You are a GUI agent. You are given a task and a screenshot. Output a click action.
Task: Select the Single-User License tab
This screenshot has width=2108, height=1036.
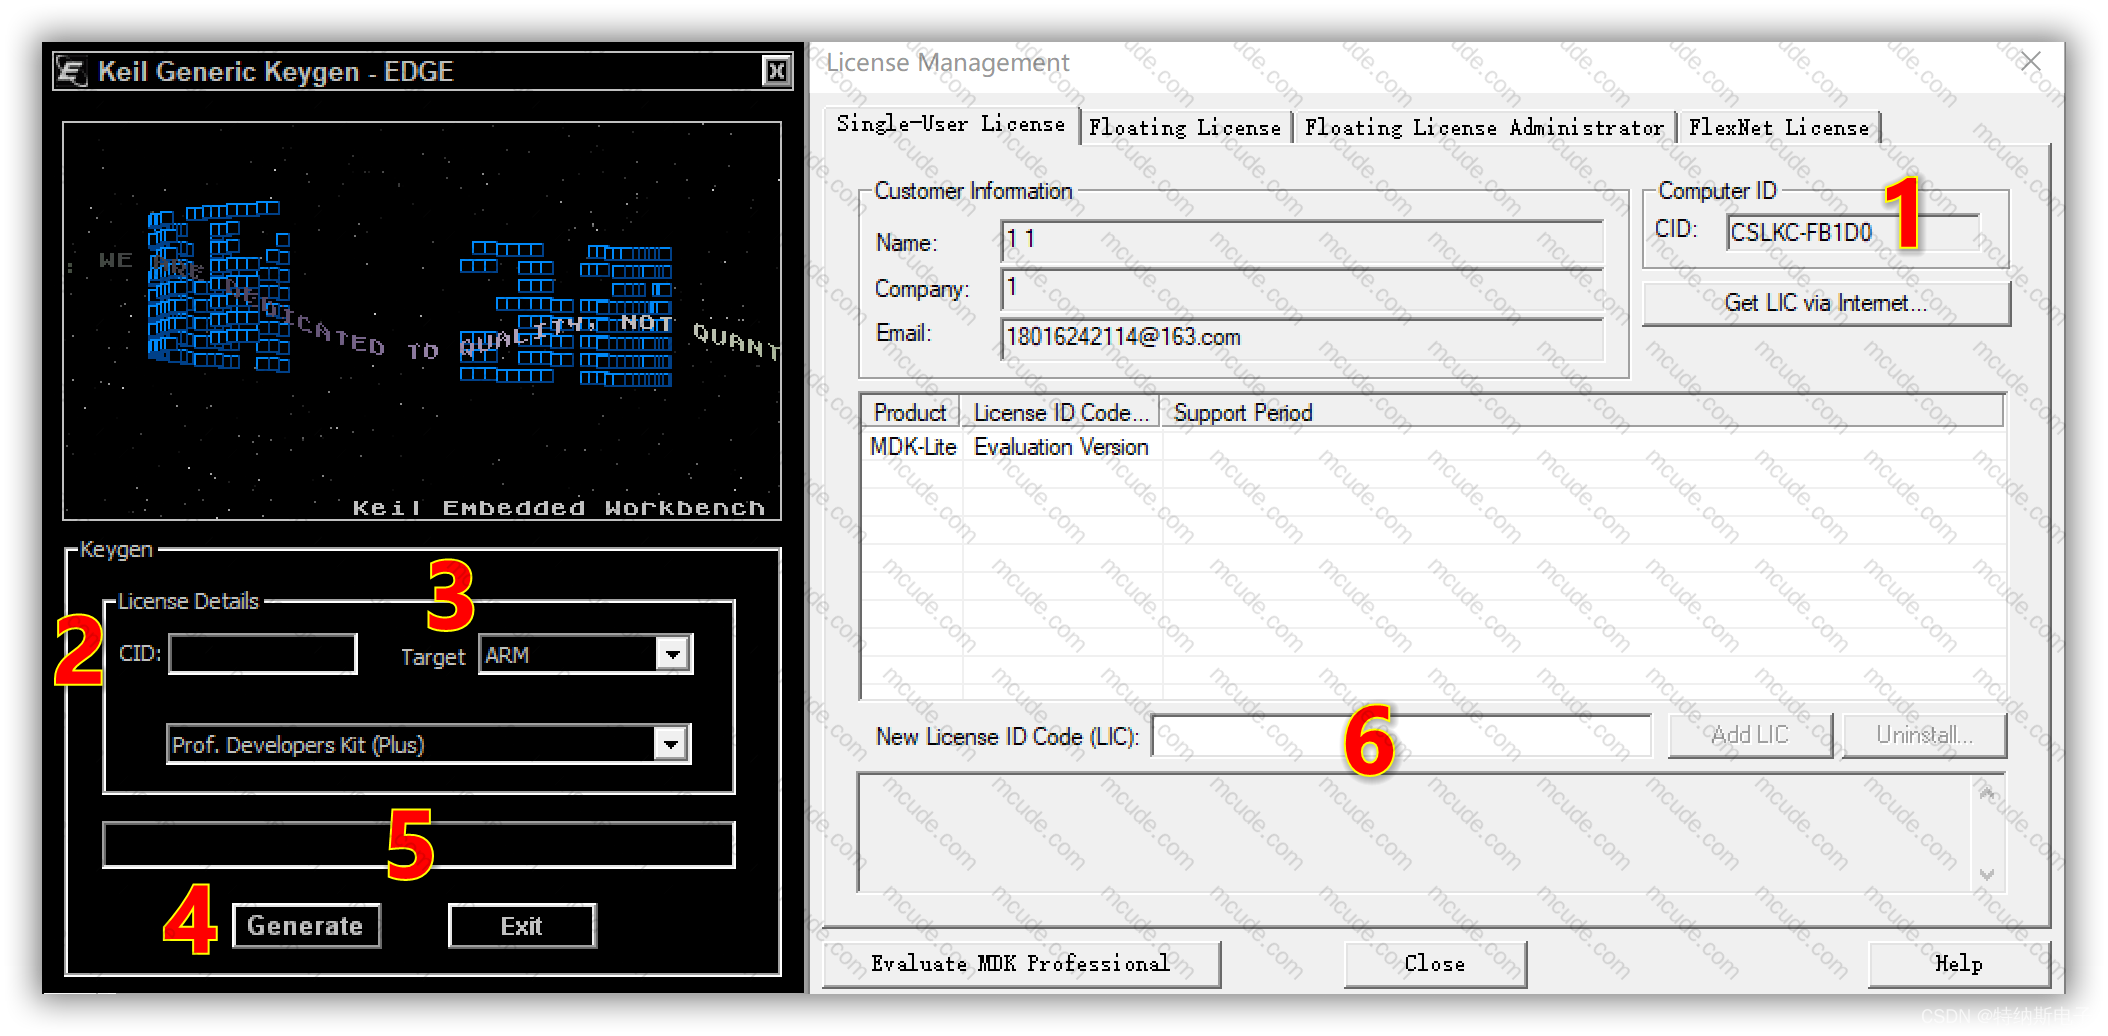pos(950,124)
